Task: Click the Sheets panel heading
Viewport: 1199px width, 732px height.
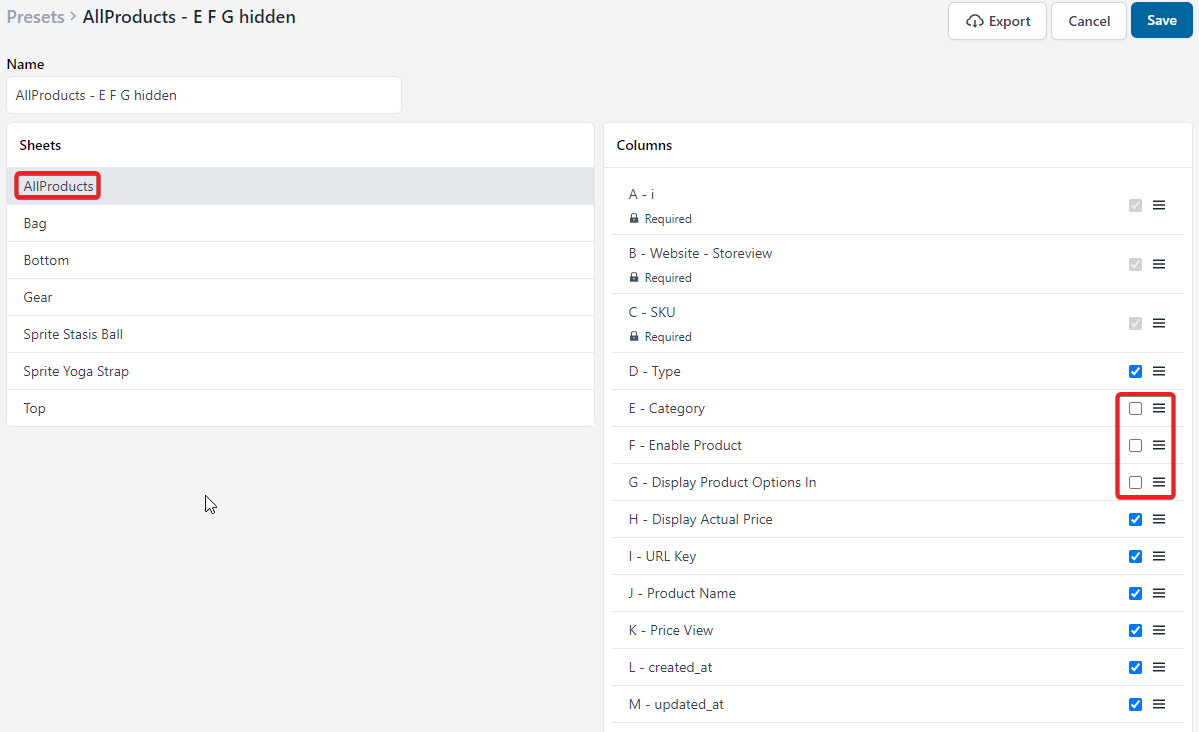Action: point(41,145)
